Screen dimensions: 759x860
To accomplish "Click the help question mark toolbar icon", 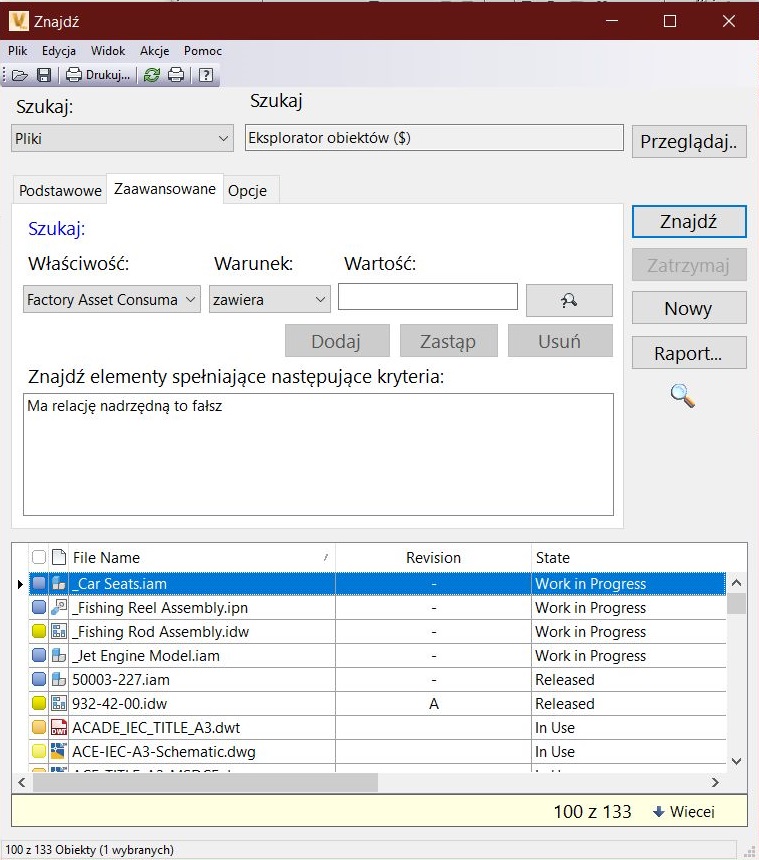I will pyautogui.click(x=205, y=75).
